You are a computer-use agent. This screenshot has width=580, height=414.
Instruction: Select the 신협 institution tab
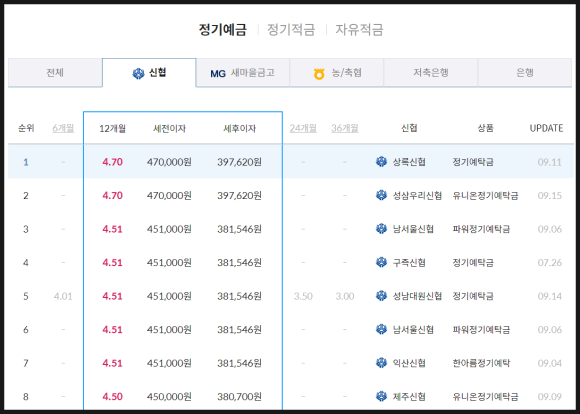(149, 73)
